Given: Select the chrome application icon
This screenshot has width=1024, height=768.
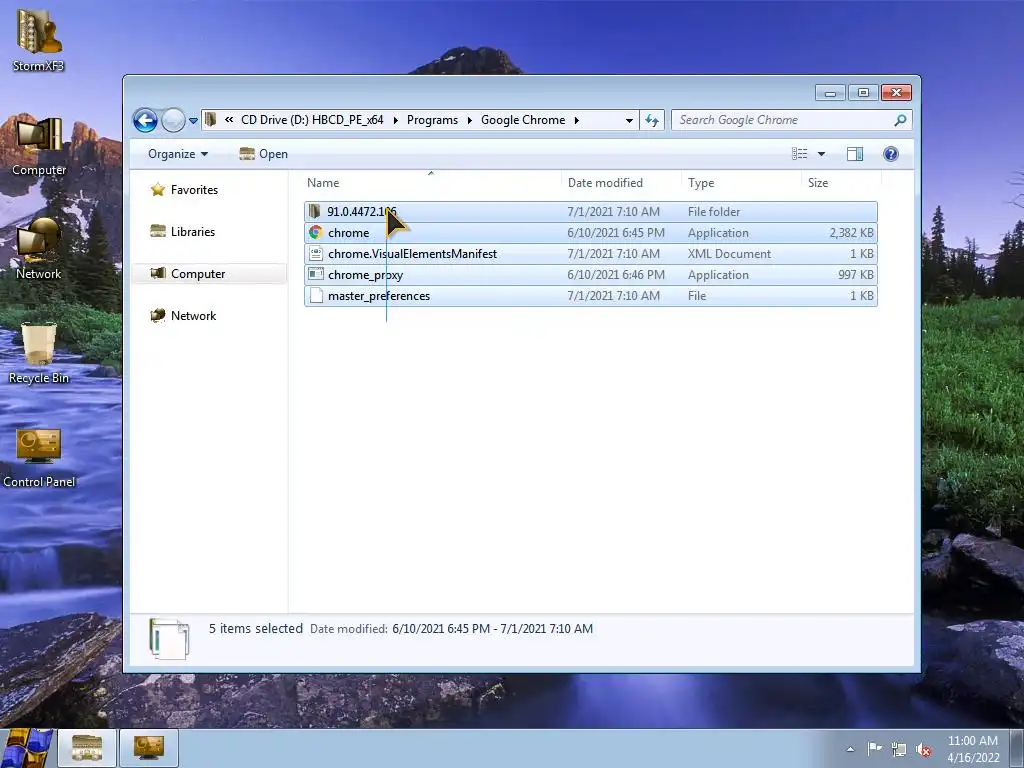Looking at the screenshot, I should click(x=315, y=232).
